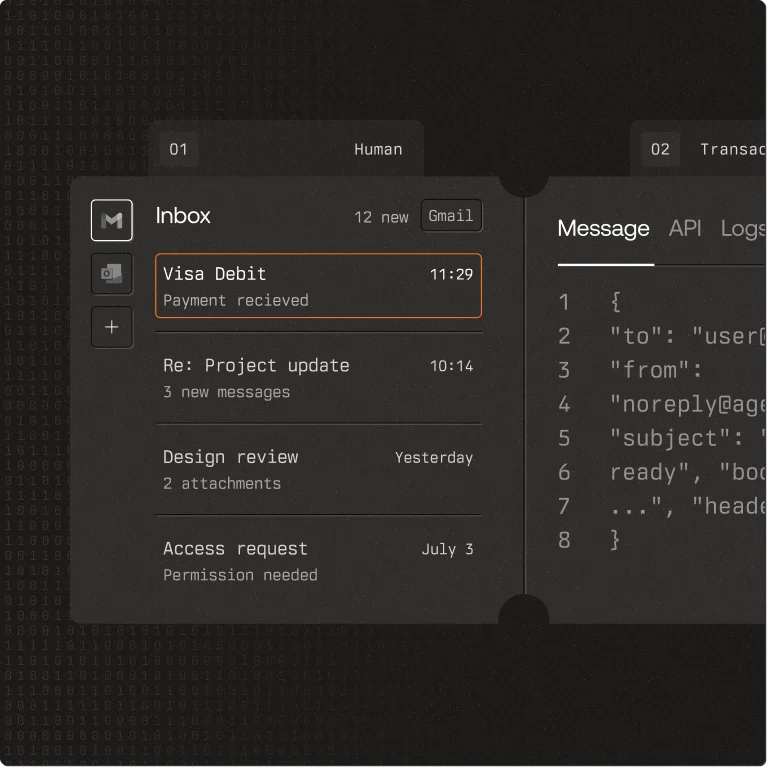Click the Transac label beside 02
The width and height of the screenshot is (767, 767).
(733, 150)
